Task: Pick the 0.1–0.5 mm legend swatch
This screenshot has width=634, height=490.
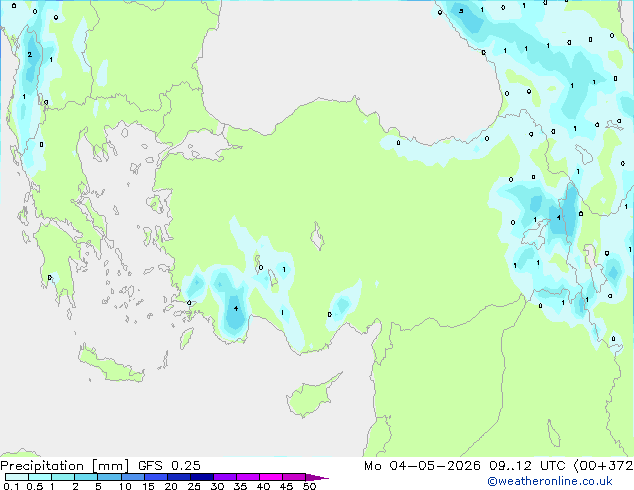Action: (17, 477)
